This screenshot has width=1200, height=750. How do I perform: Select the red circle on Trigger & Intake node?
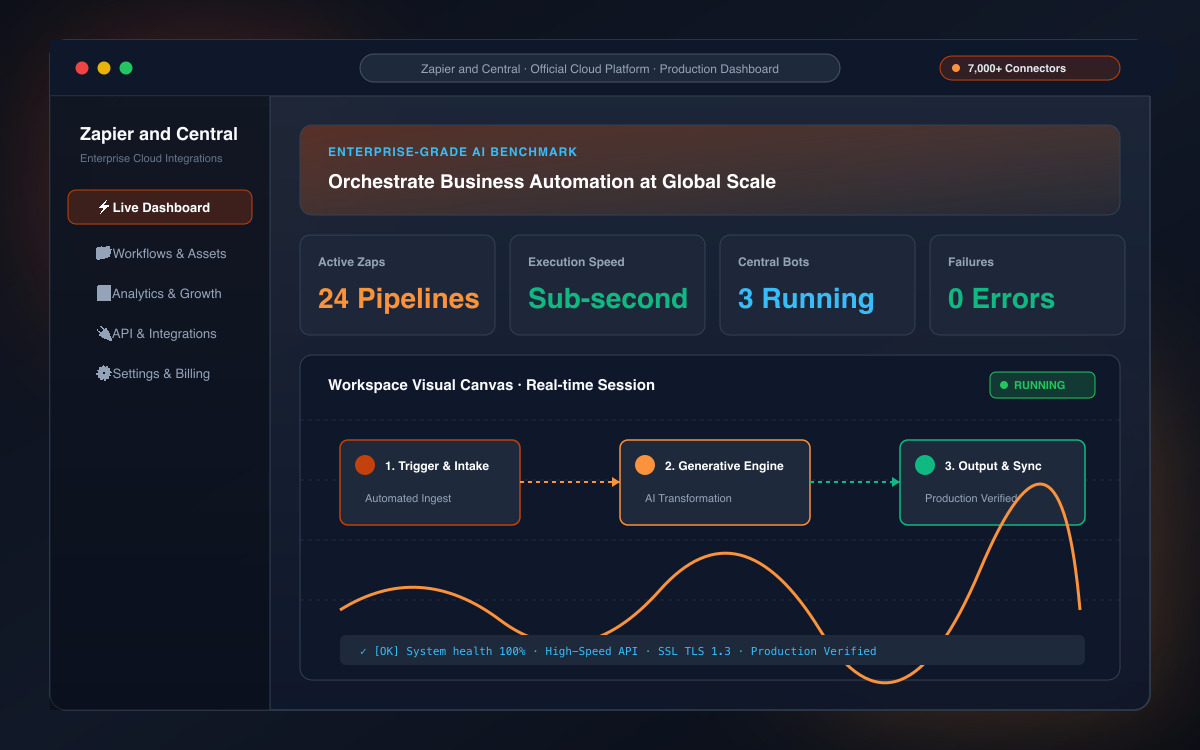pos(365,465)
